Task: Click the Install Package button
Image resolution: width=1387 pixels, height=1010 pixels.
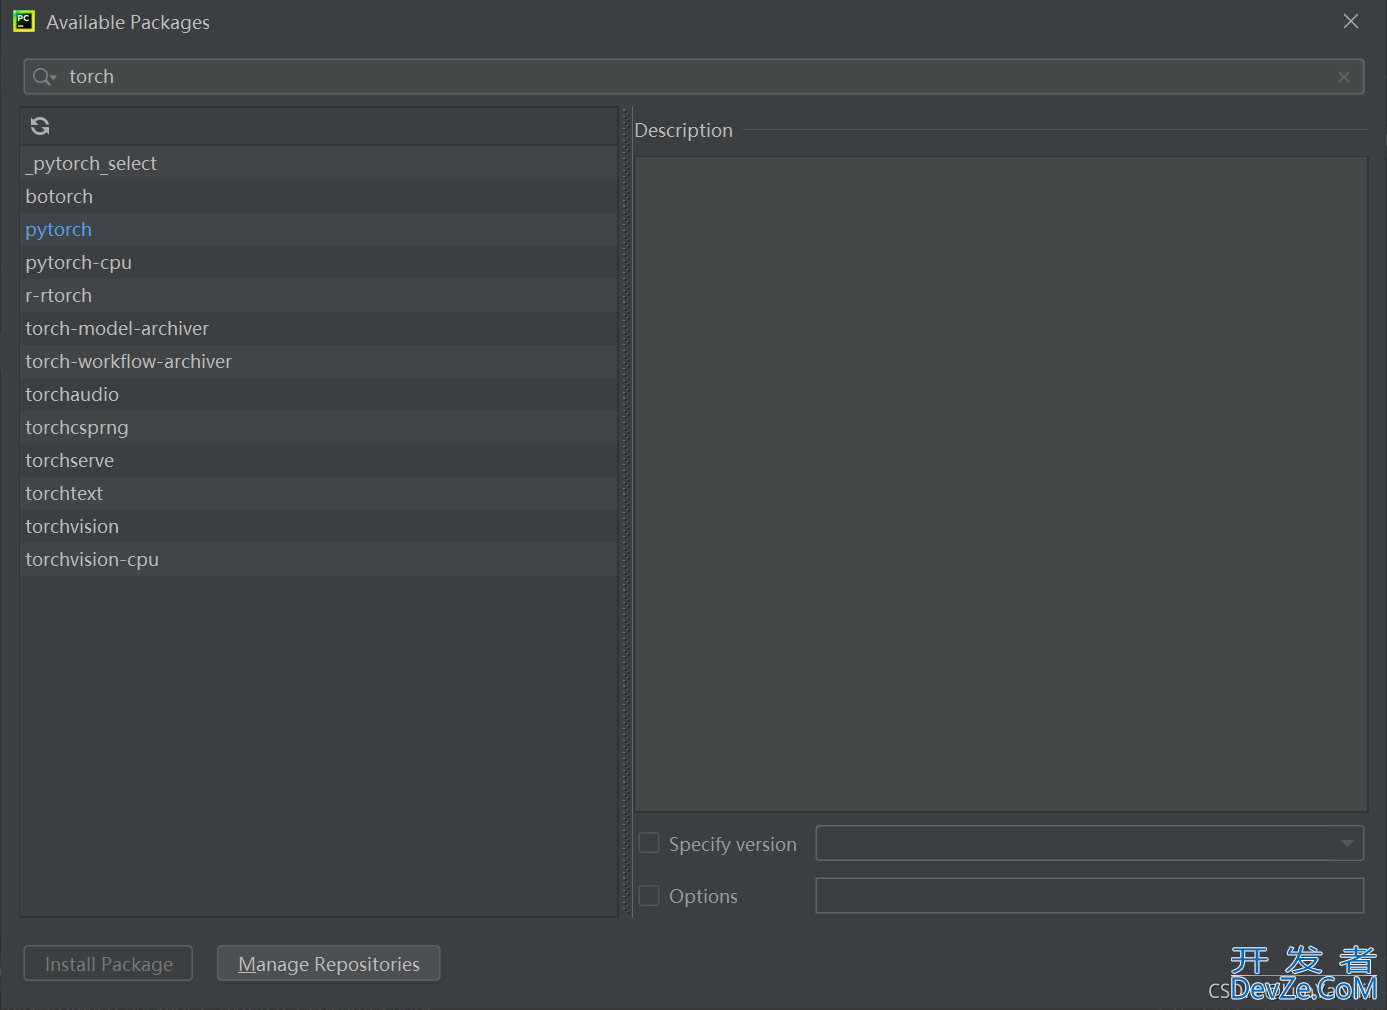Action: (x=108, y=964)
